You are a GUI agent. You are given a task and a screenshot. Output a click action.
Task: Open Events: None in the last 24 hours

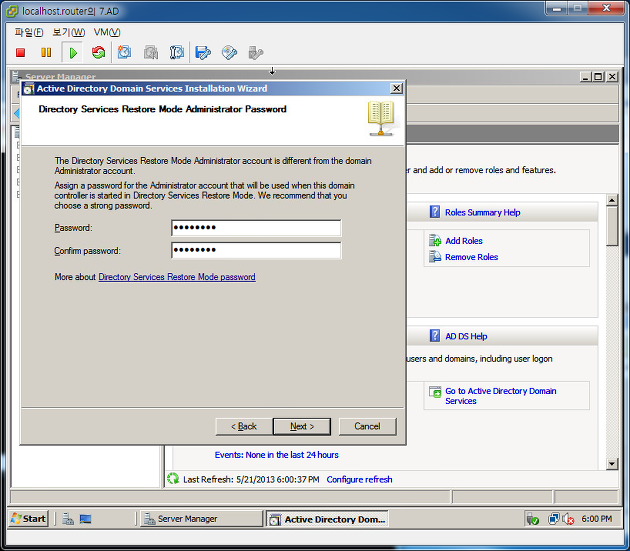point(276,455)
